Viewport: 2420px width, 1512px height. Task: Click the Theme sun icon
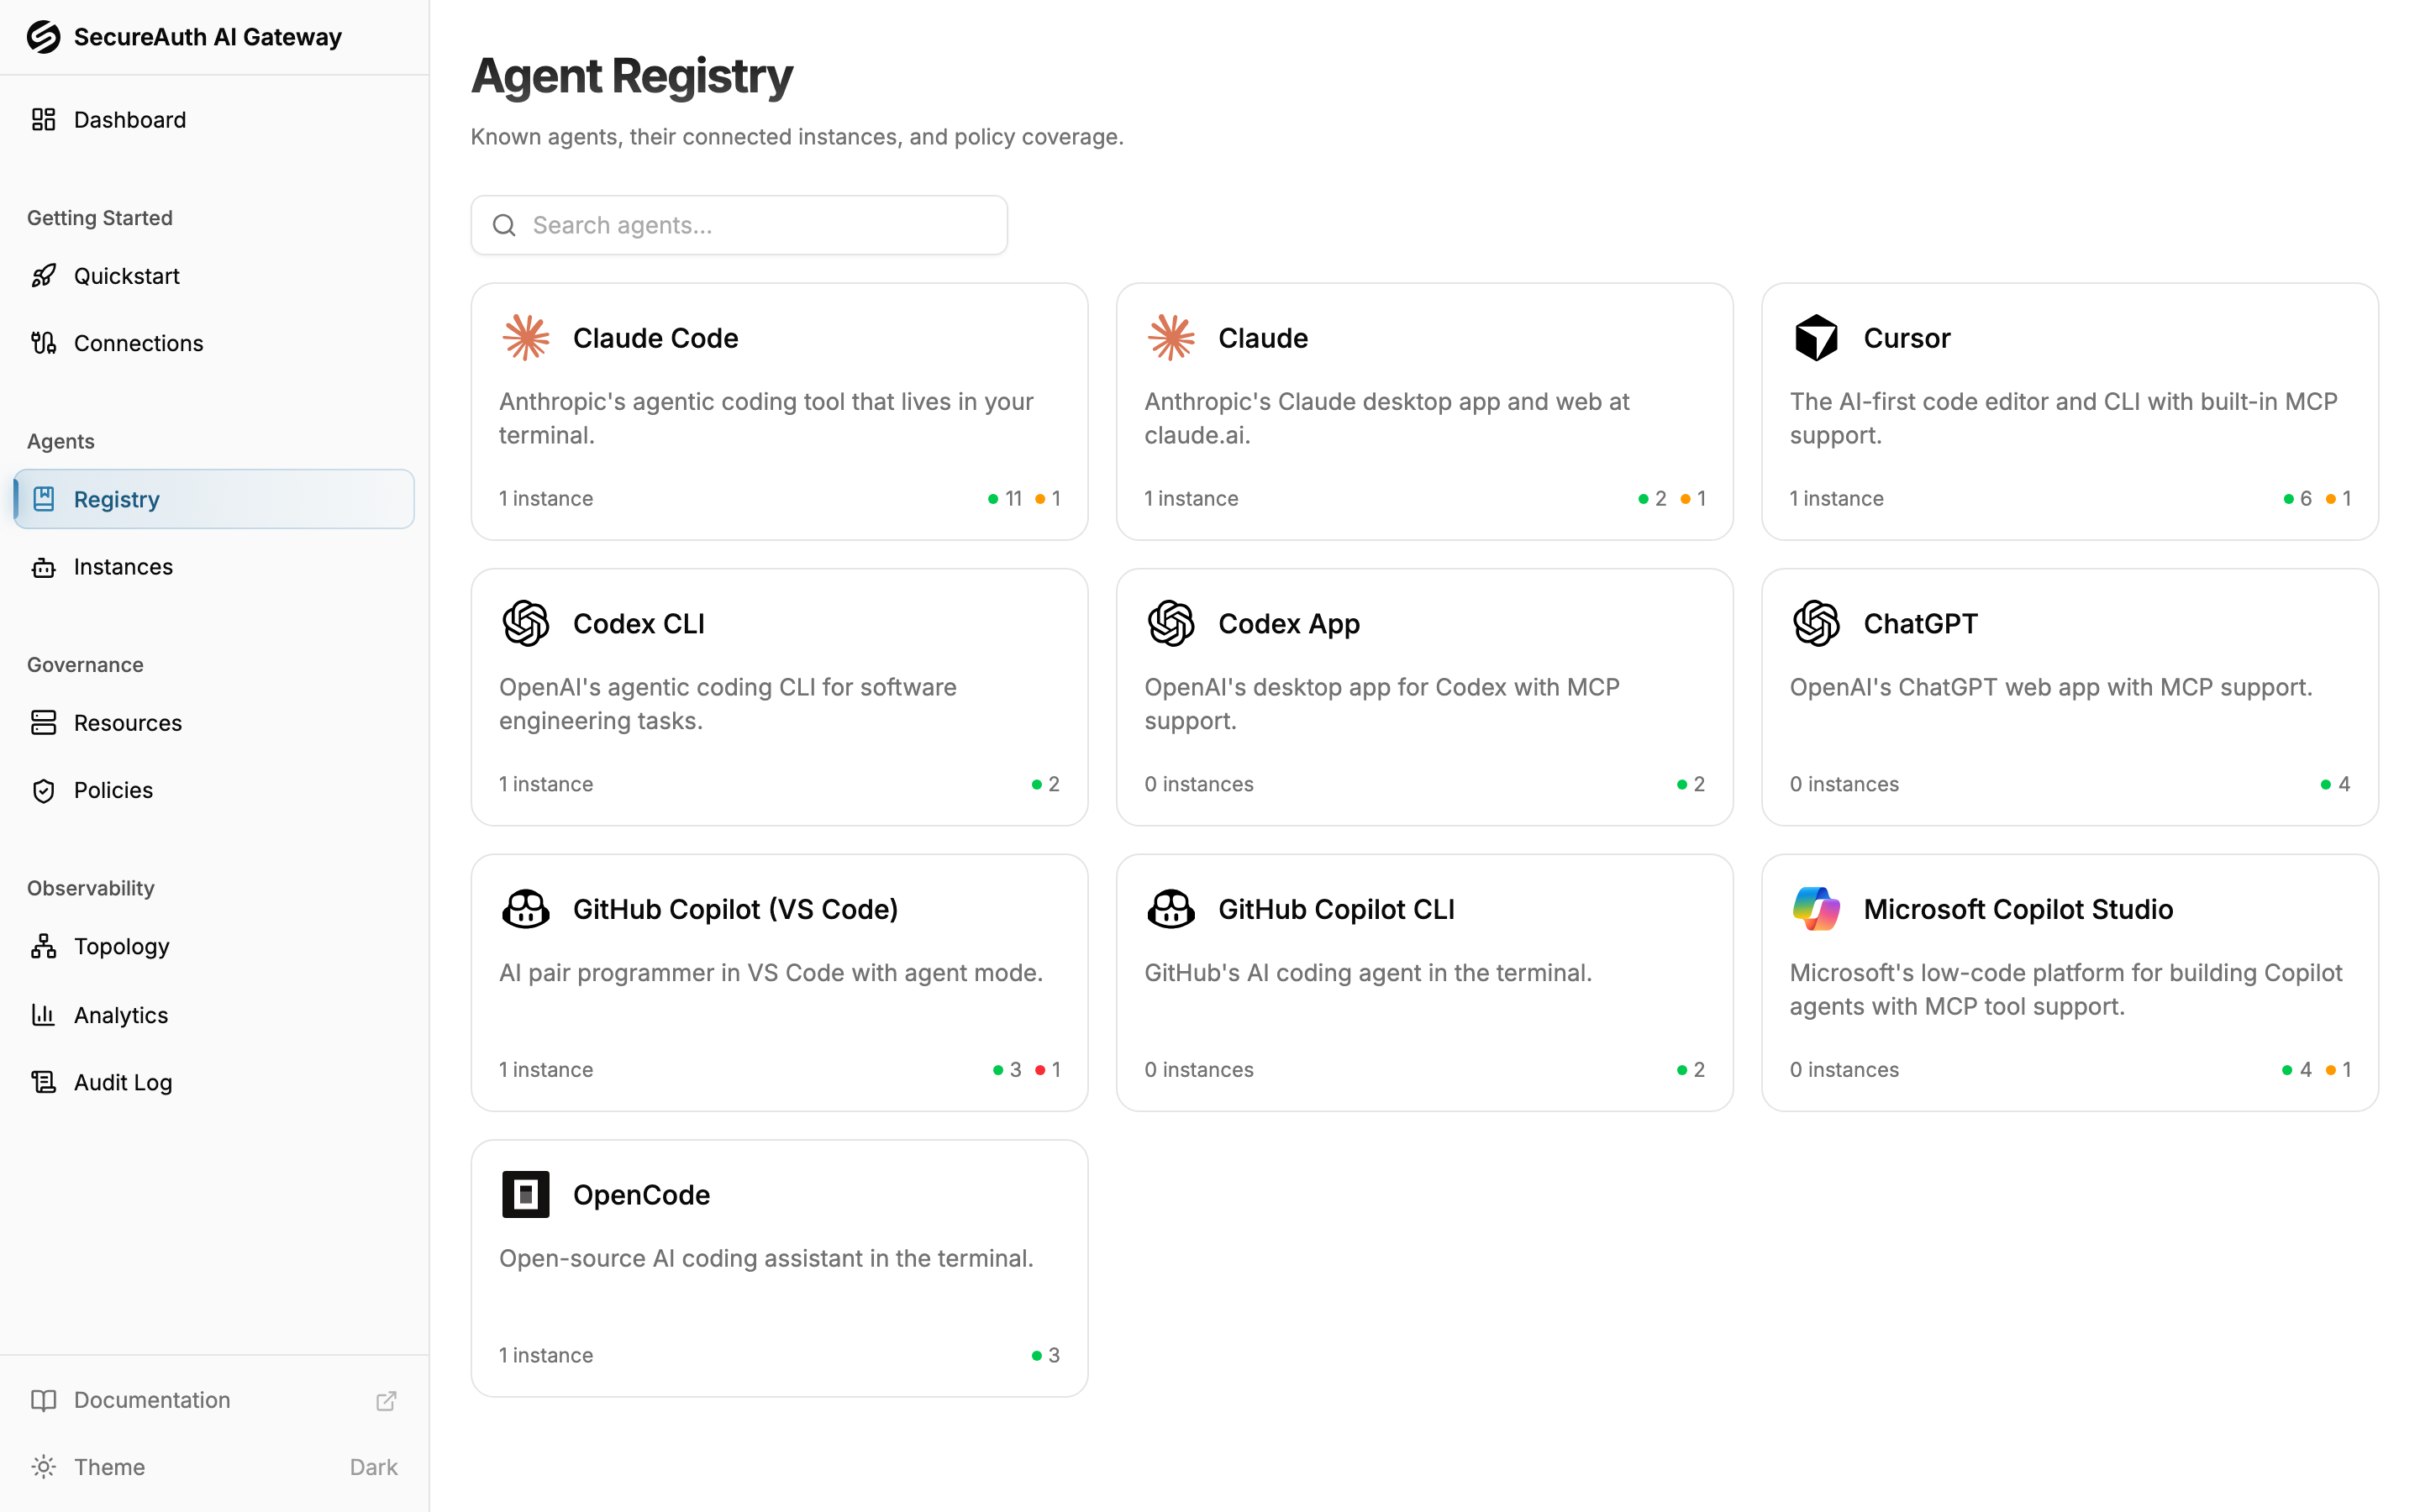(x=43, y=1467)
